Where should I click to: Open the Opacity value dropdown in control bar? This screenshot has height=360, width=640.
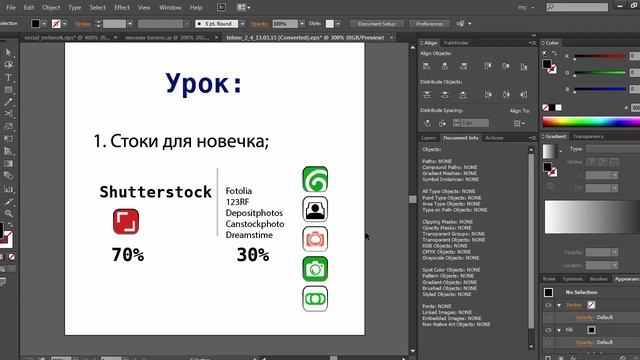[x=302, y=24]
